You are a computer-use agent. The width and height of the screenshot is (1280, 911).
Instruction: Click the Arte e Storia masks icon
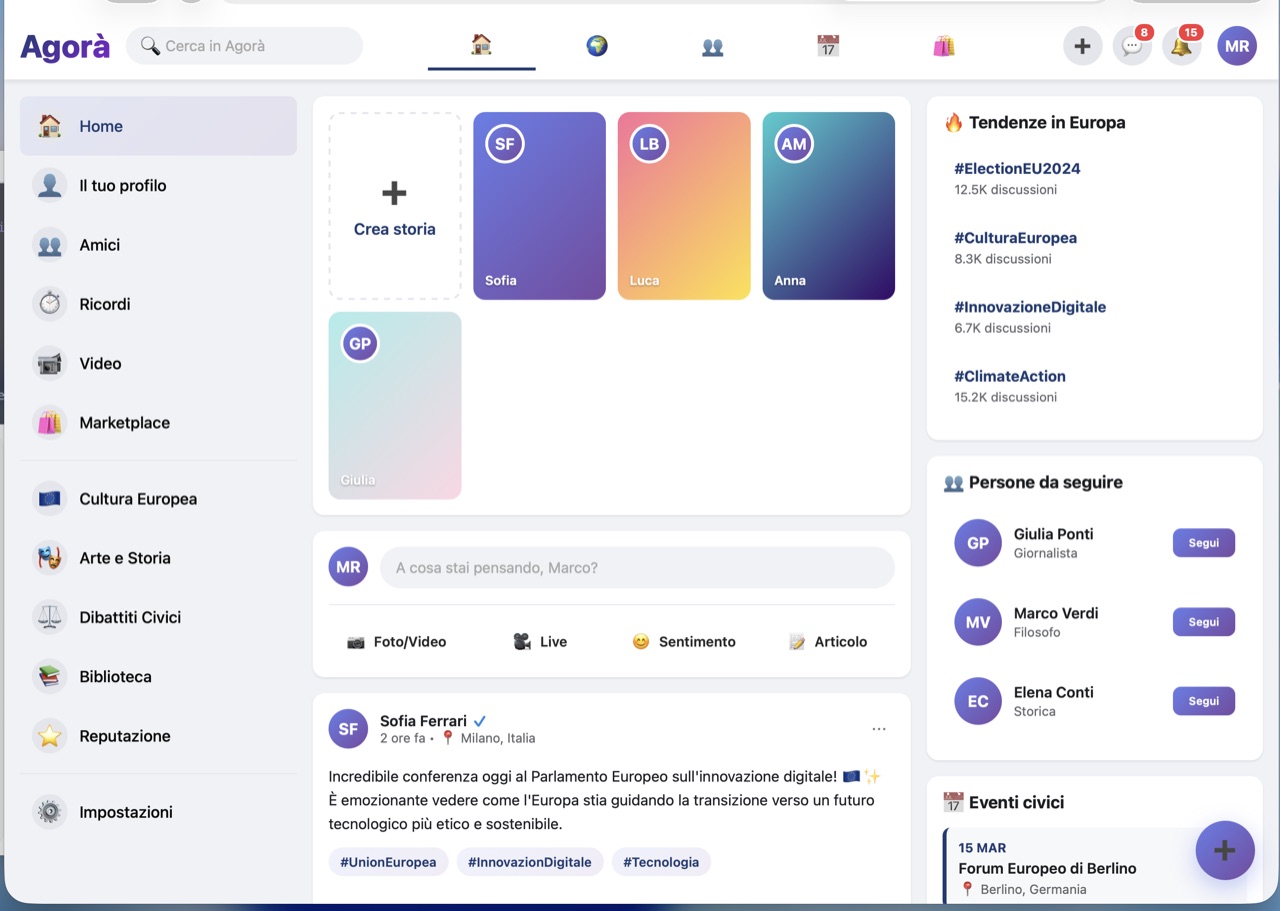tap(50, 558)
